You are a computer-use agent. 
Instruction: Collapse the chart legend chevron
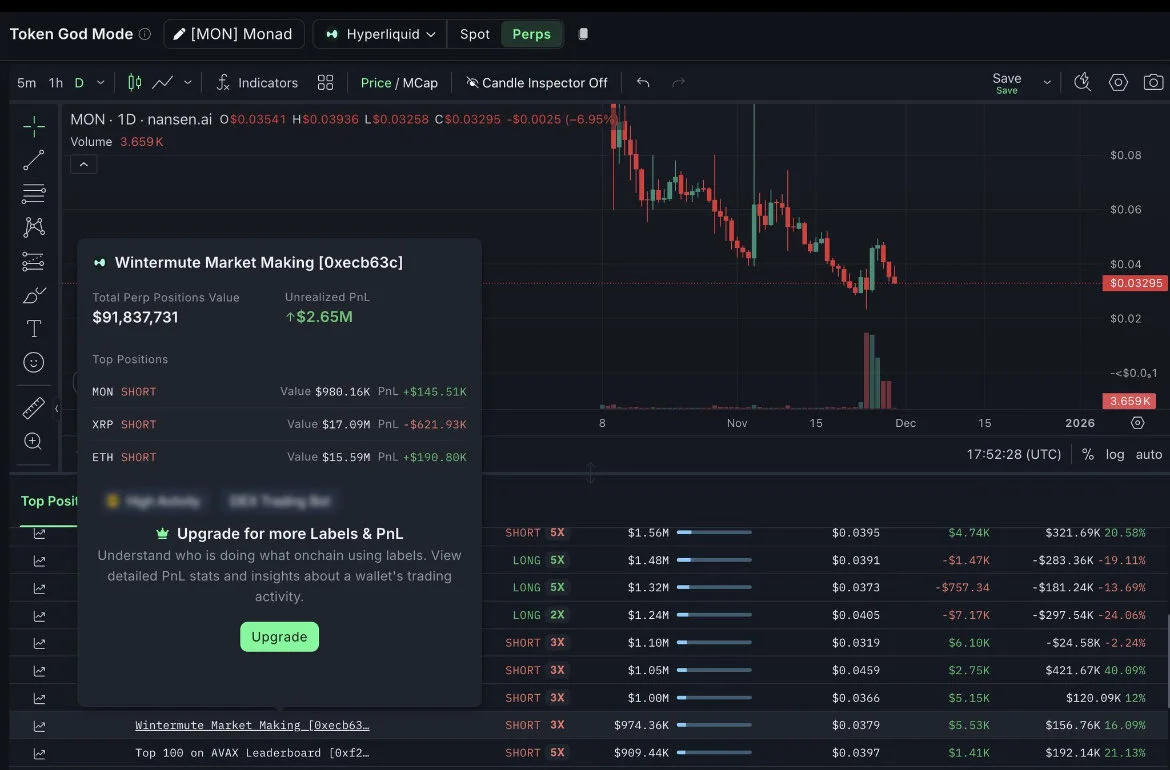tap(83, 164)
